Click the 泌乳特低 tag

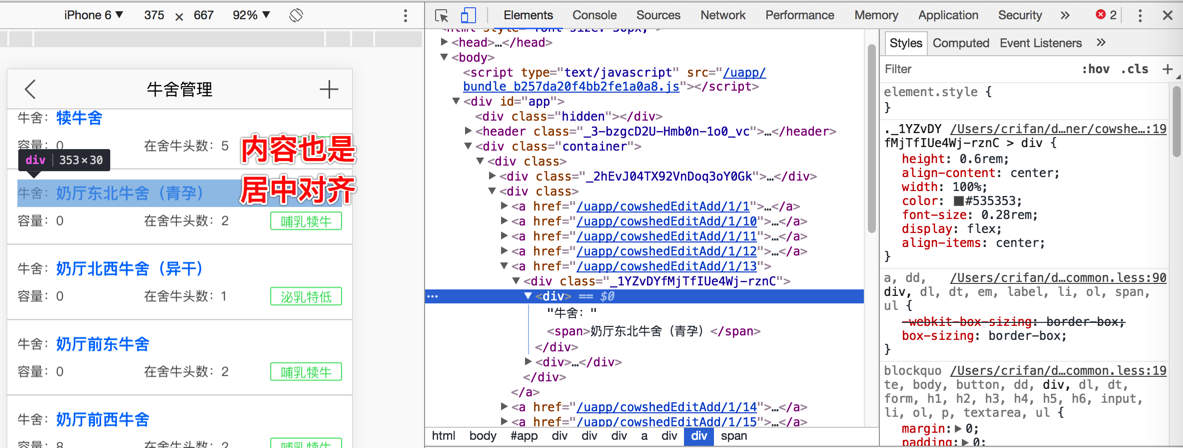[306, 296]
